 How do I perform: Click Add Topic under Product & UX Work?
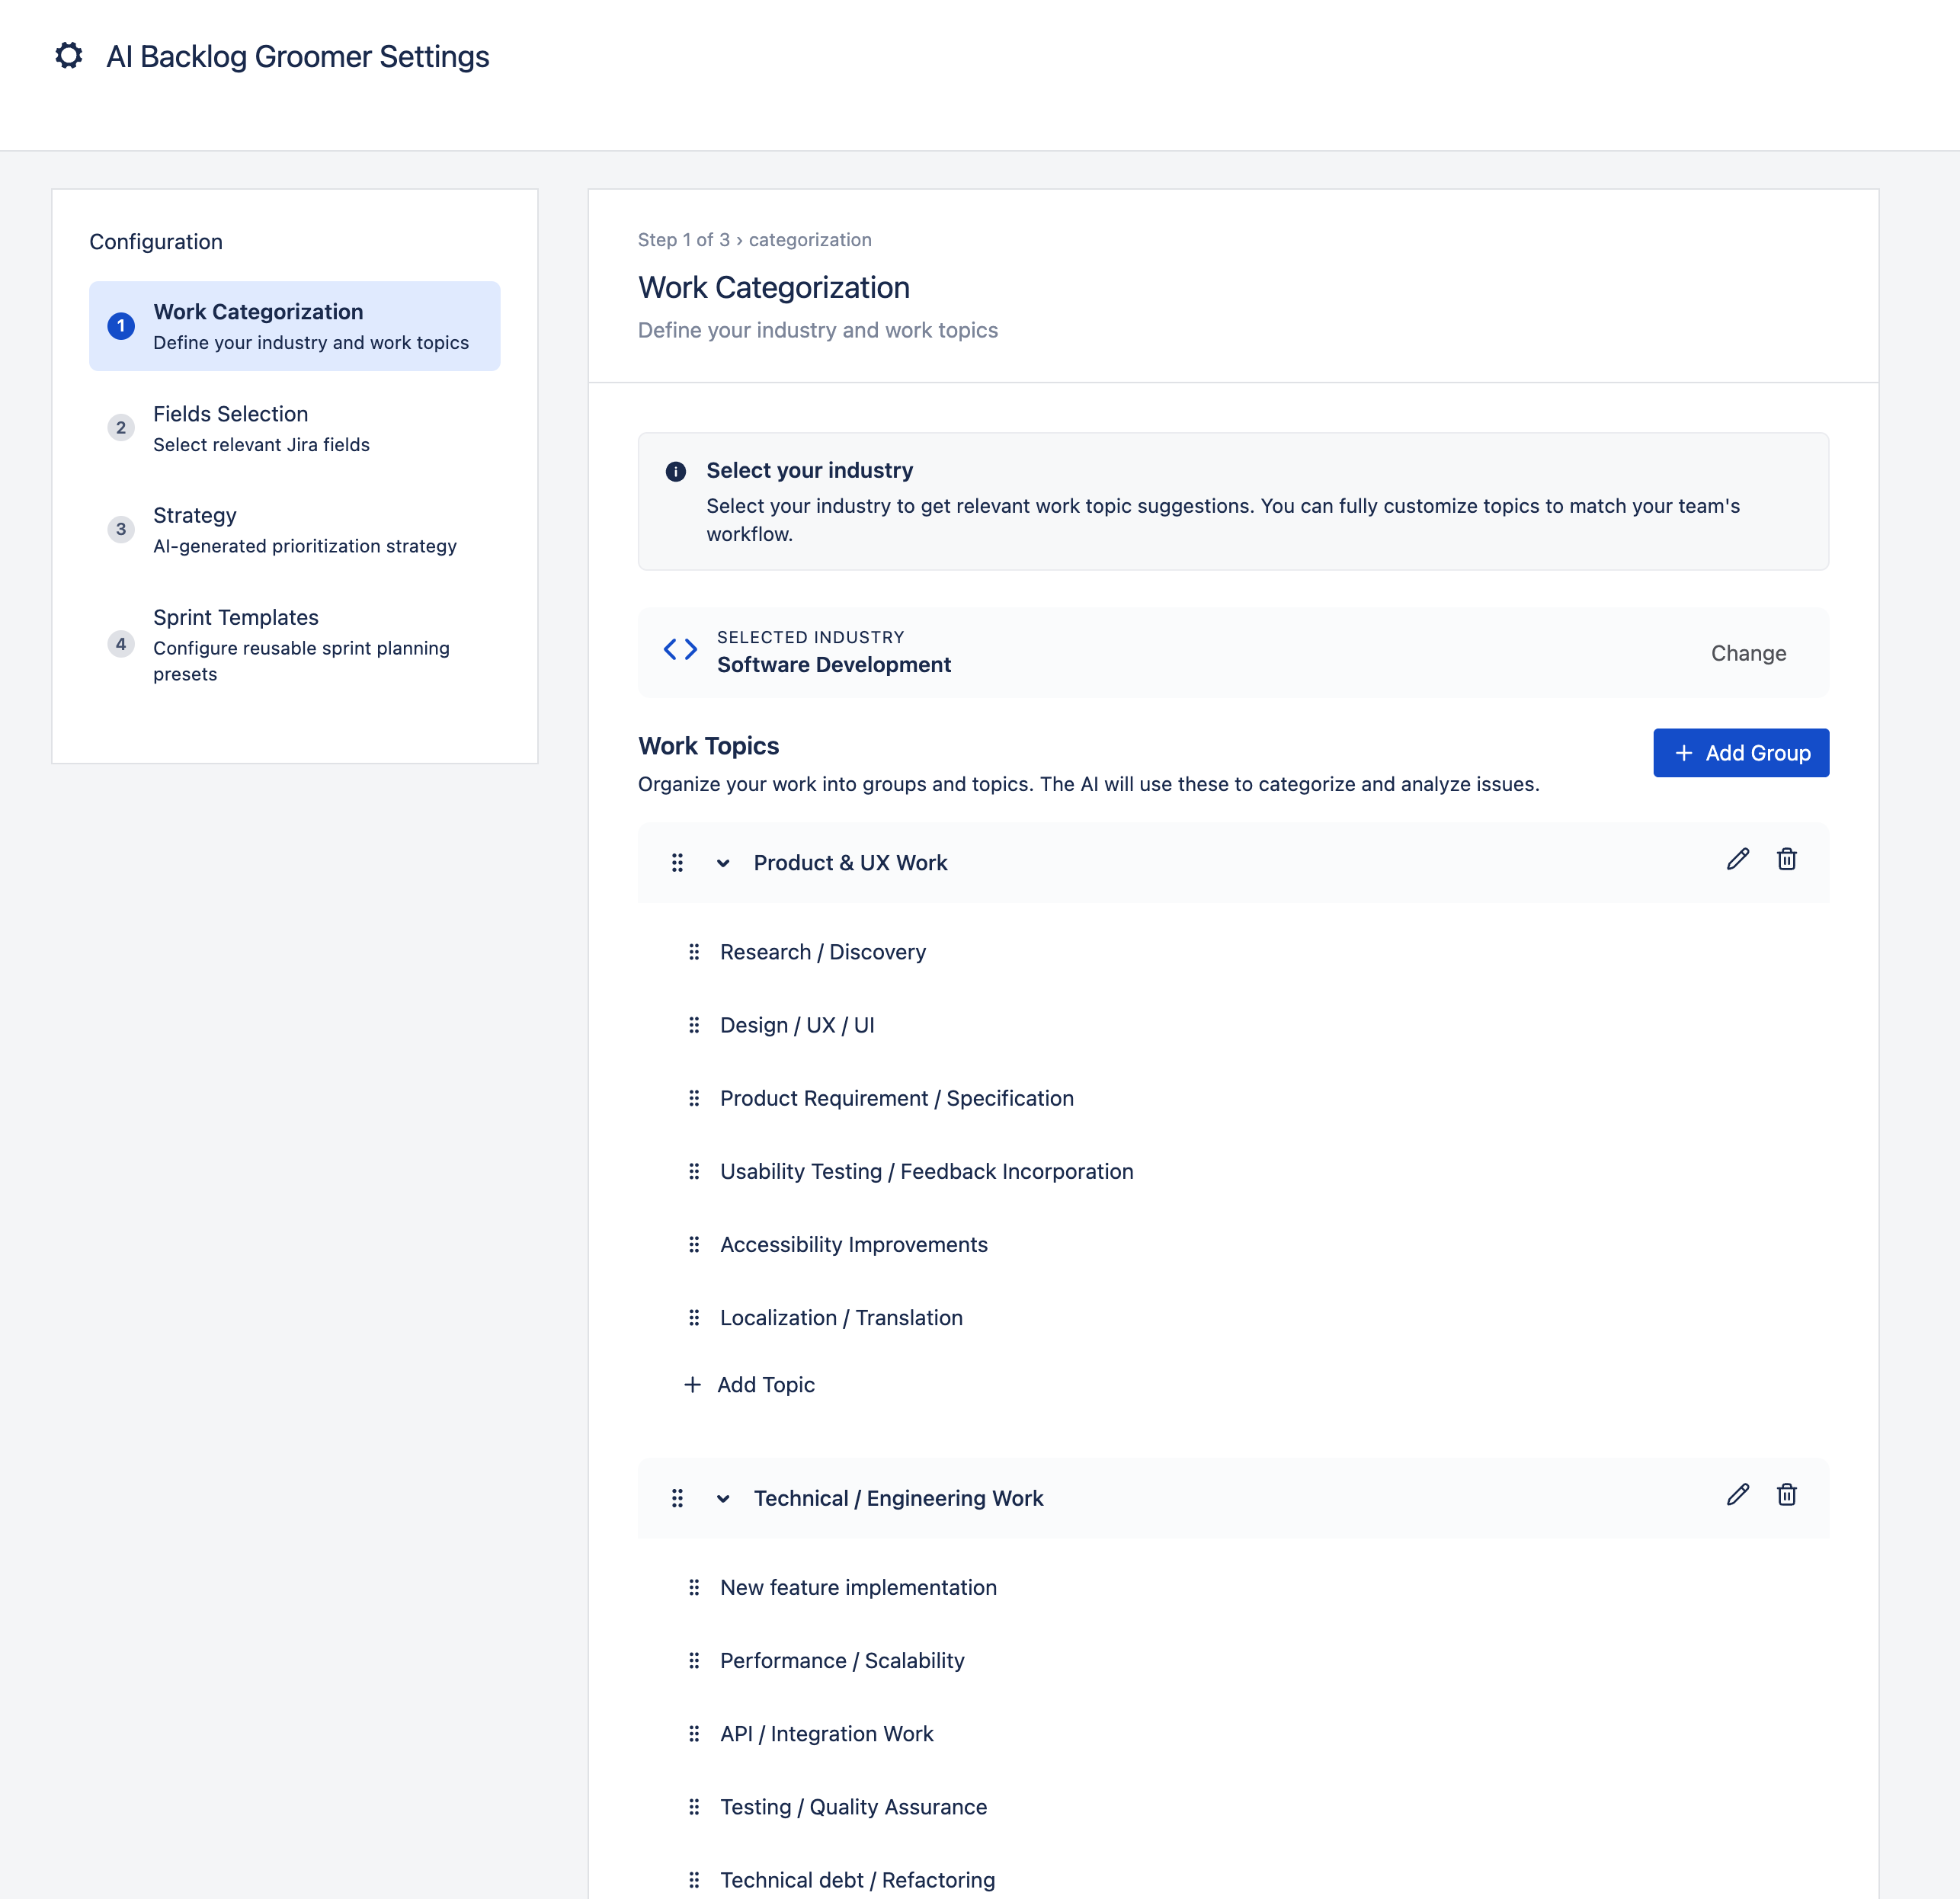point(750,1385)
